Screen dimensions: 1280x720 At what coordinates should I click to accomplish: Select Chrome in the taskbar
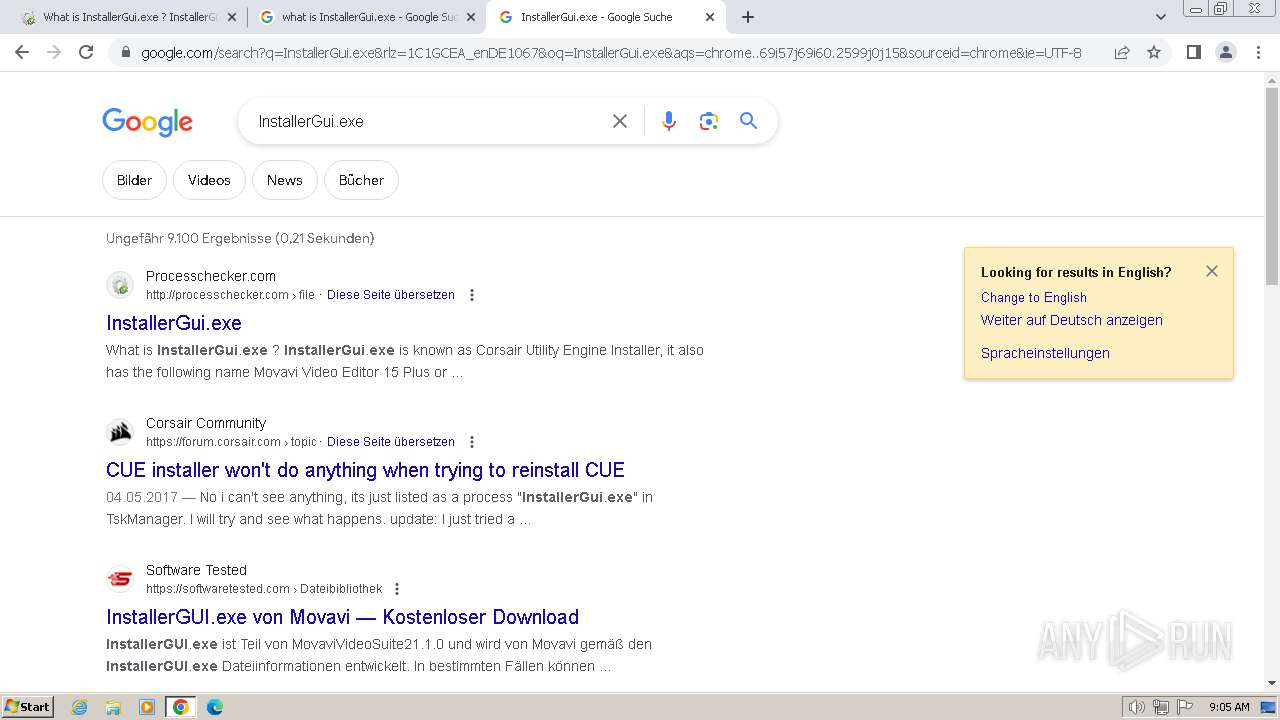181,707
